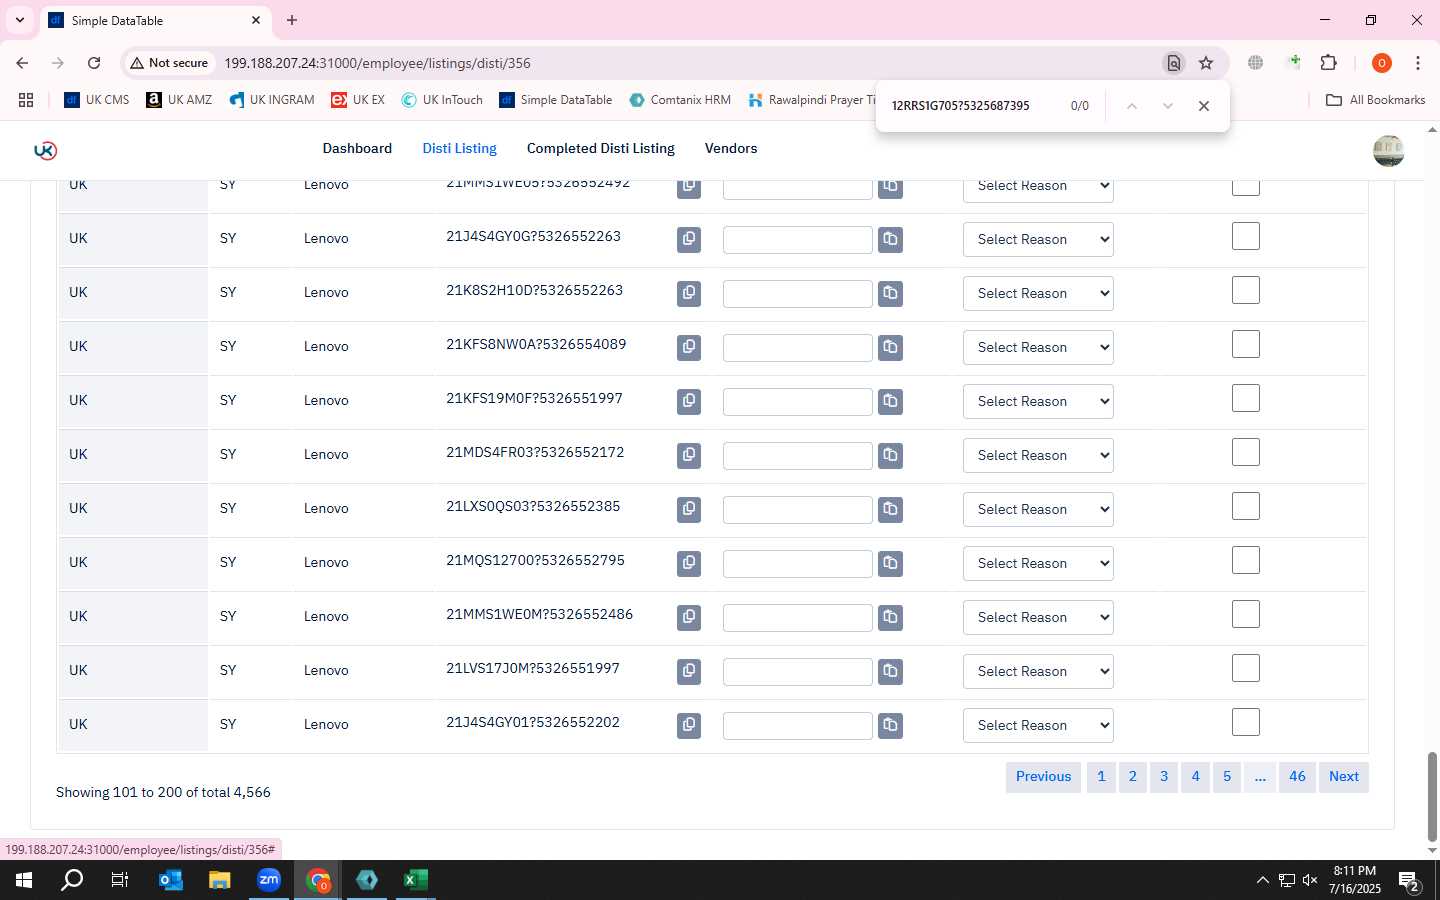The image size is (1440, 900).
Task: Paste icon beside input in 21MQS12700 row
Action: (x=890, y=563)
